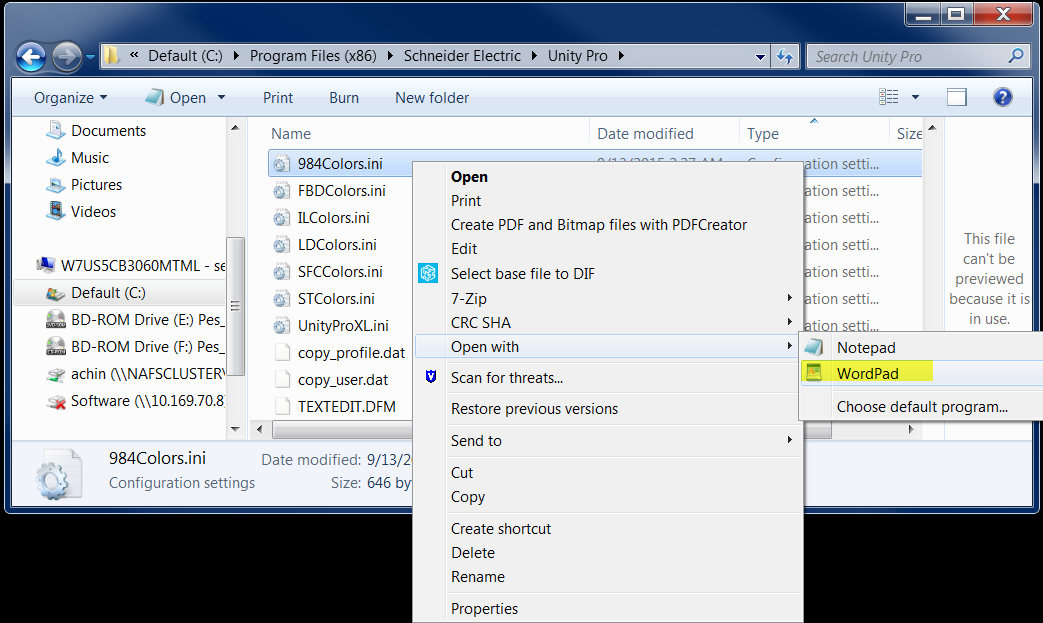The height and width of the screenshot is (623, 1043).
Task: Click the DIF icon beside Select base file
Action: 428,273
